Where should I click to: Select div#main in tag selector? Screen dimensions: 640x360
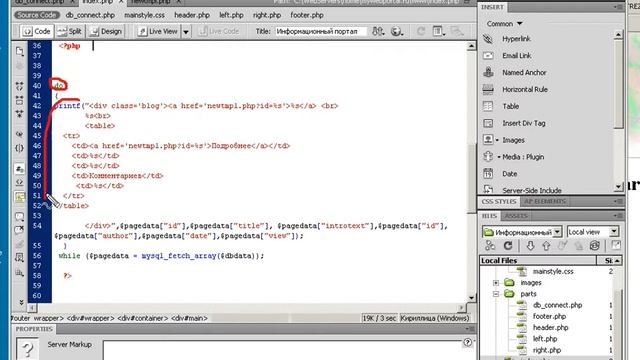(x=189, y=318)
